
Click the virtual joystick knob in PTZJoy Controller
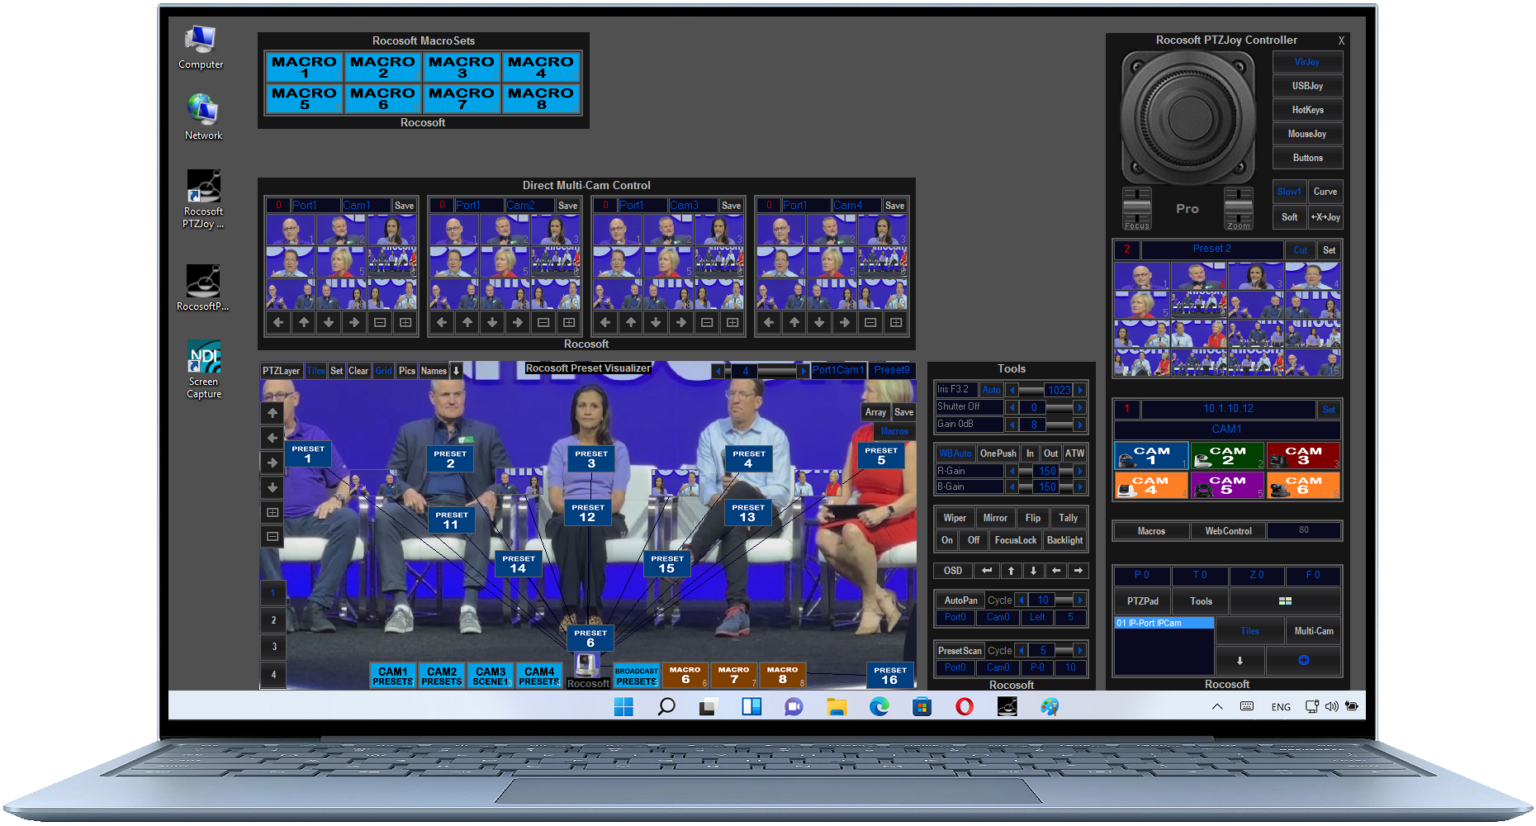coord(1187,116)
